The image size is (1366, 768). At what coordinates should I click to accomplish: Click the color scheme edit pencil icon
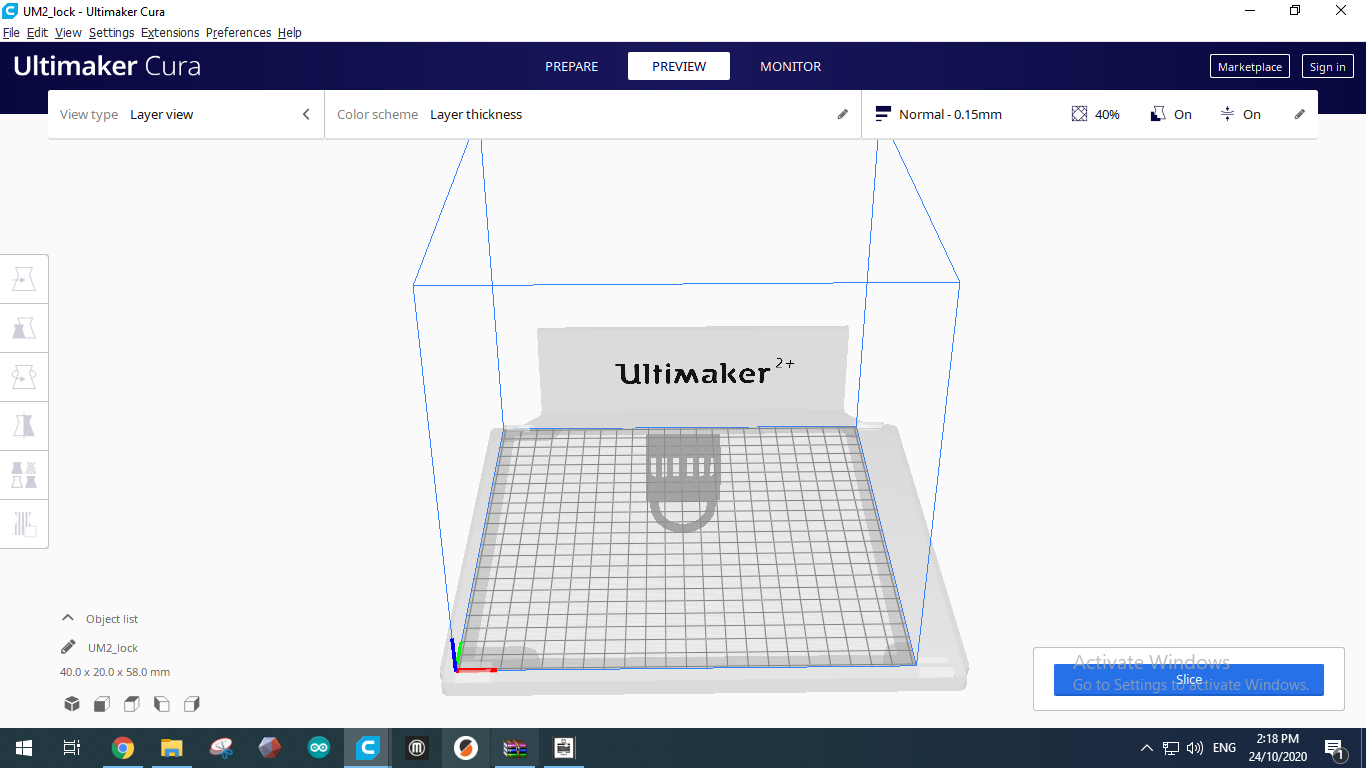pos(843,114)
